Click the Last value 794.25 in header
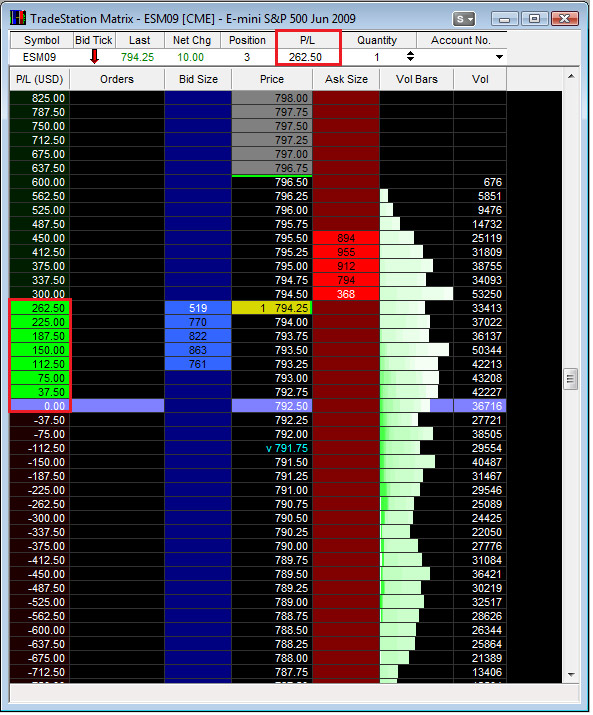 138,57
